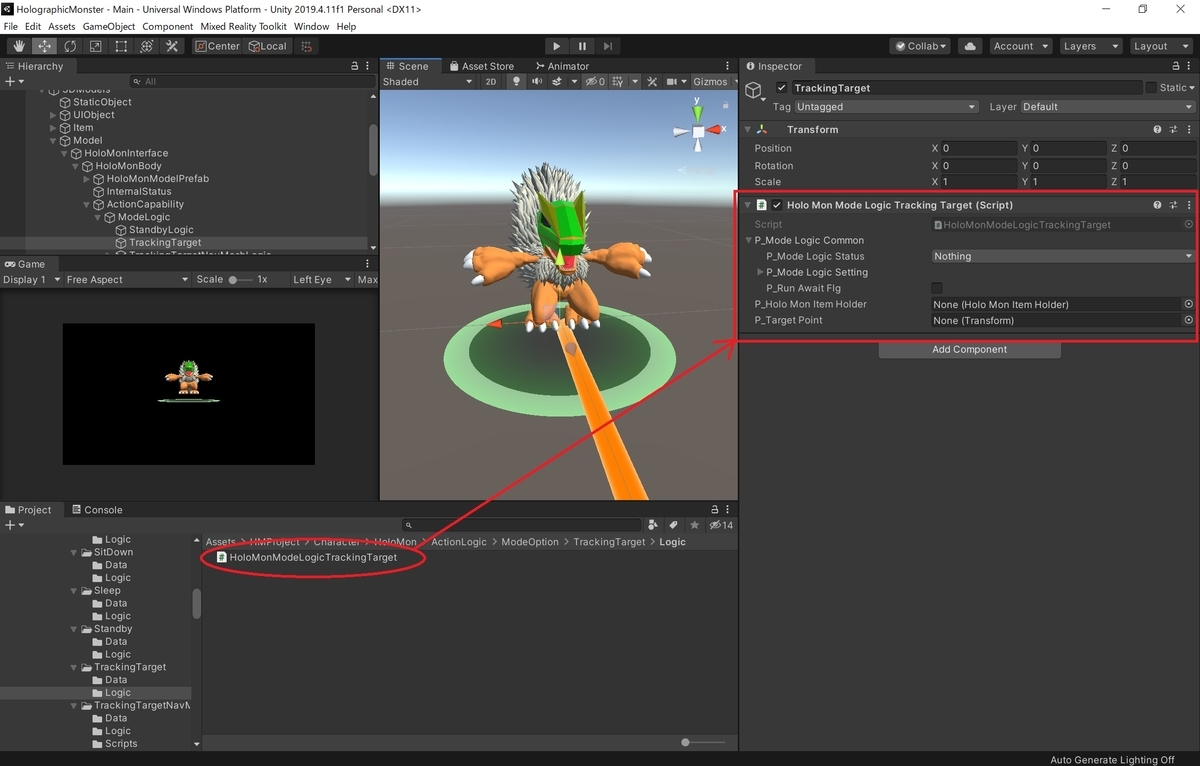Open the Component menu
This screenshot has width=1200, height=766.
tap(168, 26)
